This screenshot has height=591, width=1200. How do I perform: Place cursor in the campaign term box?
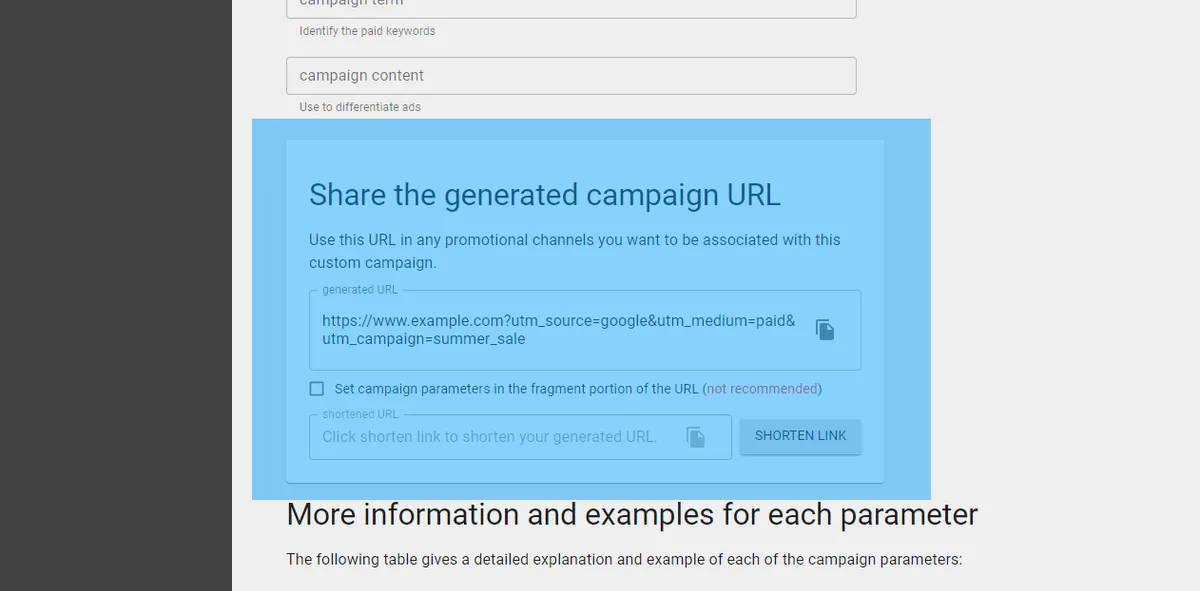[x=570, y=5]
